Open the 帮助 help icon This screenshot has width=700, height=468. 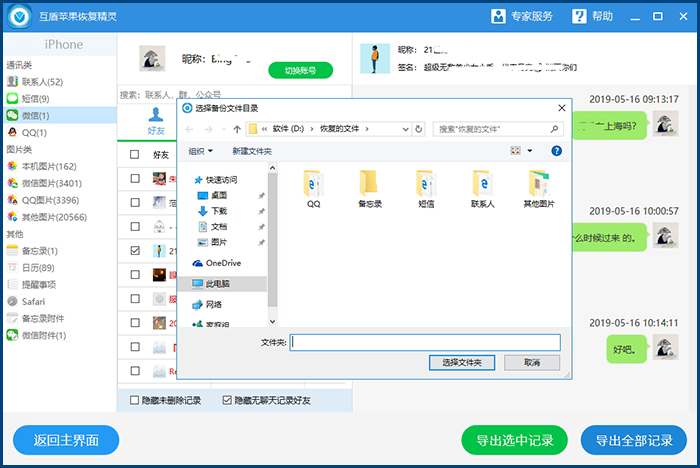pos(579,17)
